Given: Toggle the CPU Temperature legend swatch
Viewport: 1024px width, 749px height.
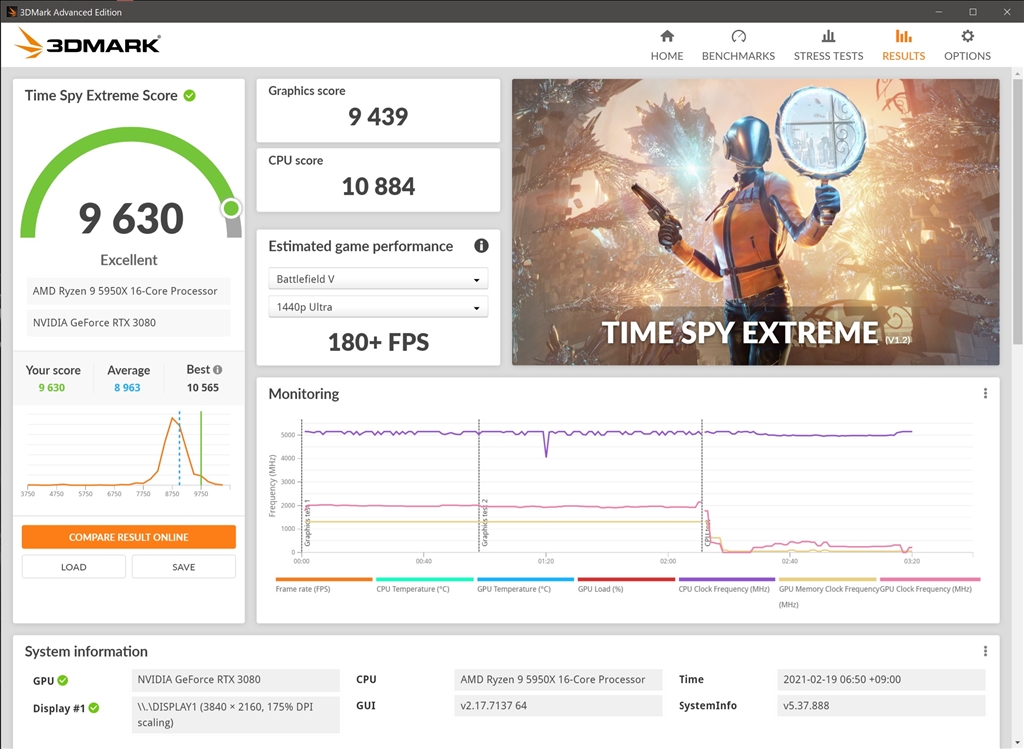Looking at the screenshot, I should coord(424,579).
